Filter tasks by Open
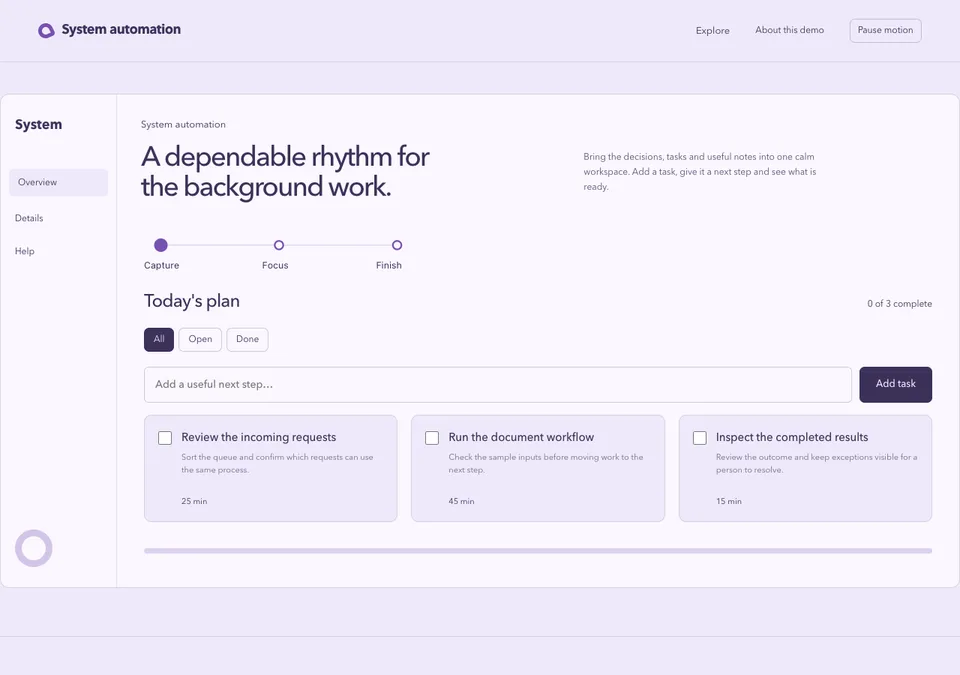Image resolution: width=960 pixels, height=675 pixels. 200,339
